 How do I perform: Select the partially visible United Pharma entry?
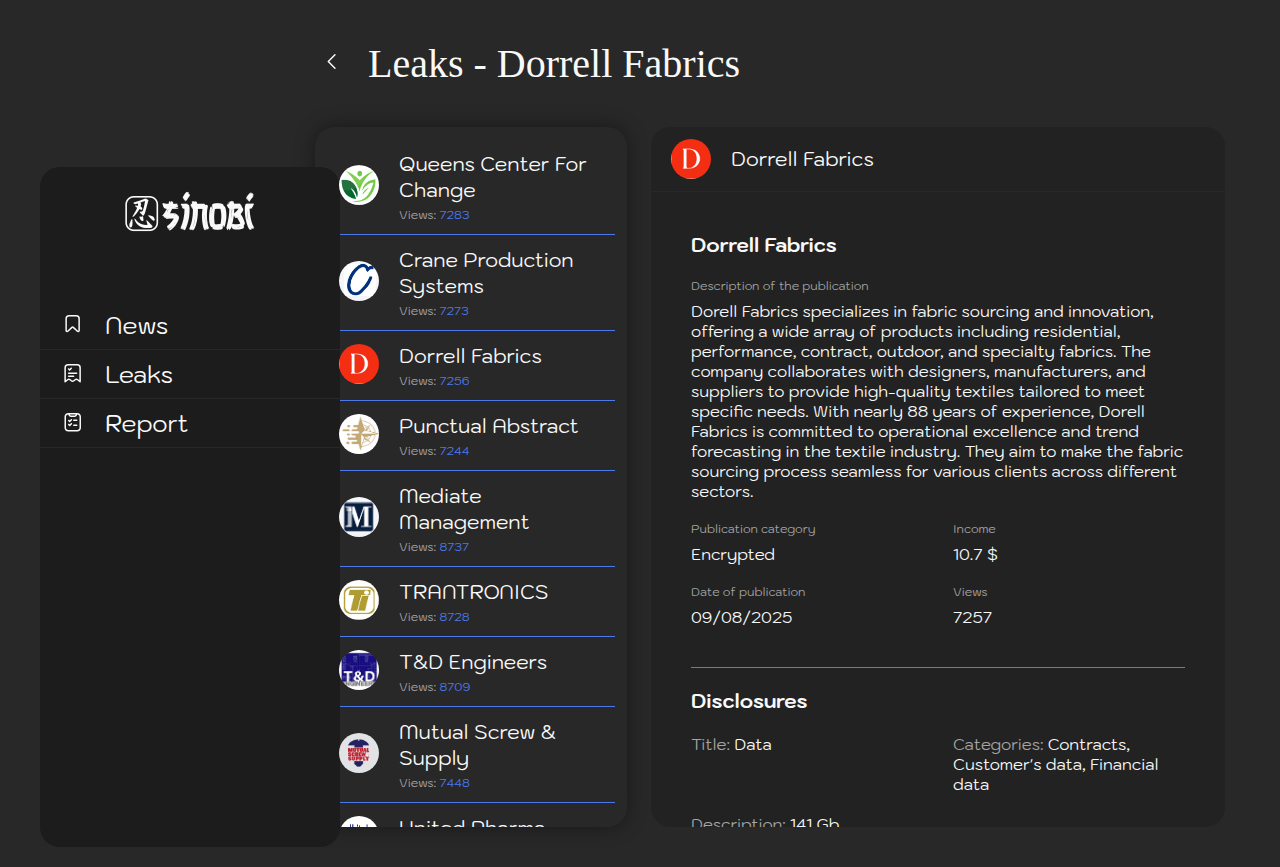471,822
